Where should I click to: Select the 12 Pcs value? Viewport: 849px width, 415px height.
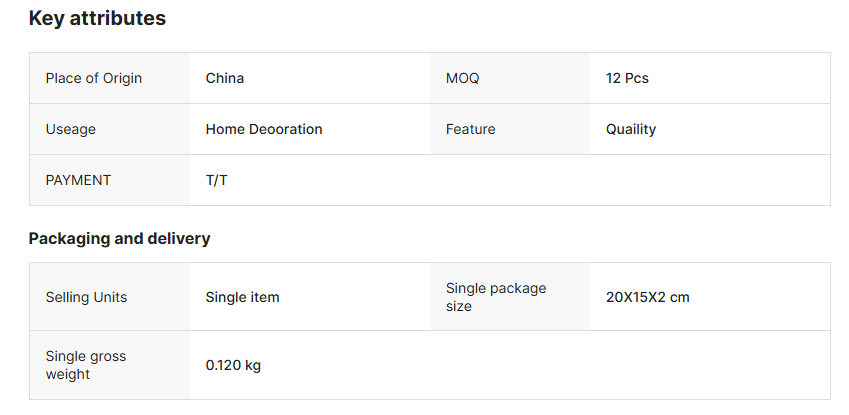(x=627, y=78)
